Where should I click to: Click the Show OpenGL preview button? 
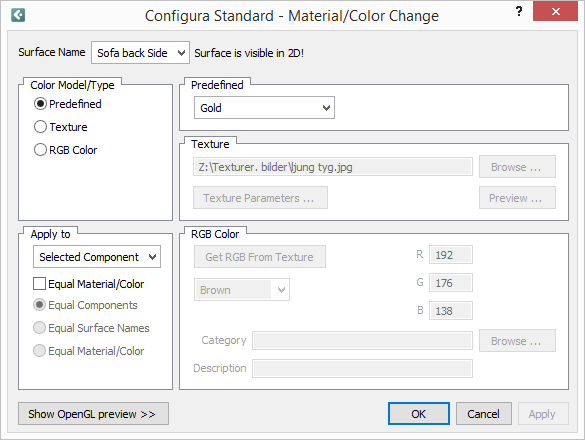(x=93, y=414)
